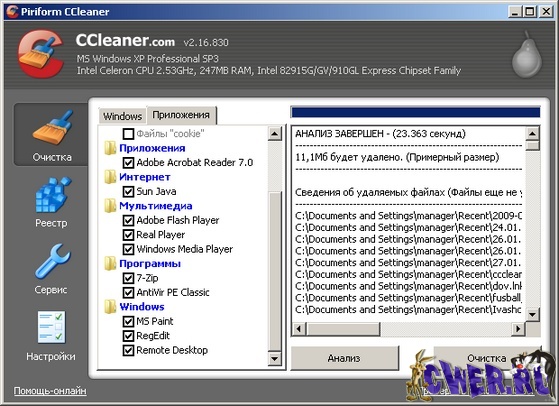Image resolution: width=559 pixels, height=406 pixels.
Task: Click results pane scroll up arrow
Action: point(532,134)
